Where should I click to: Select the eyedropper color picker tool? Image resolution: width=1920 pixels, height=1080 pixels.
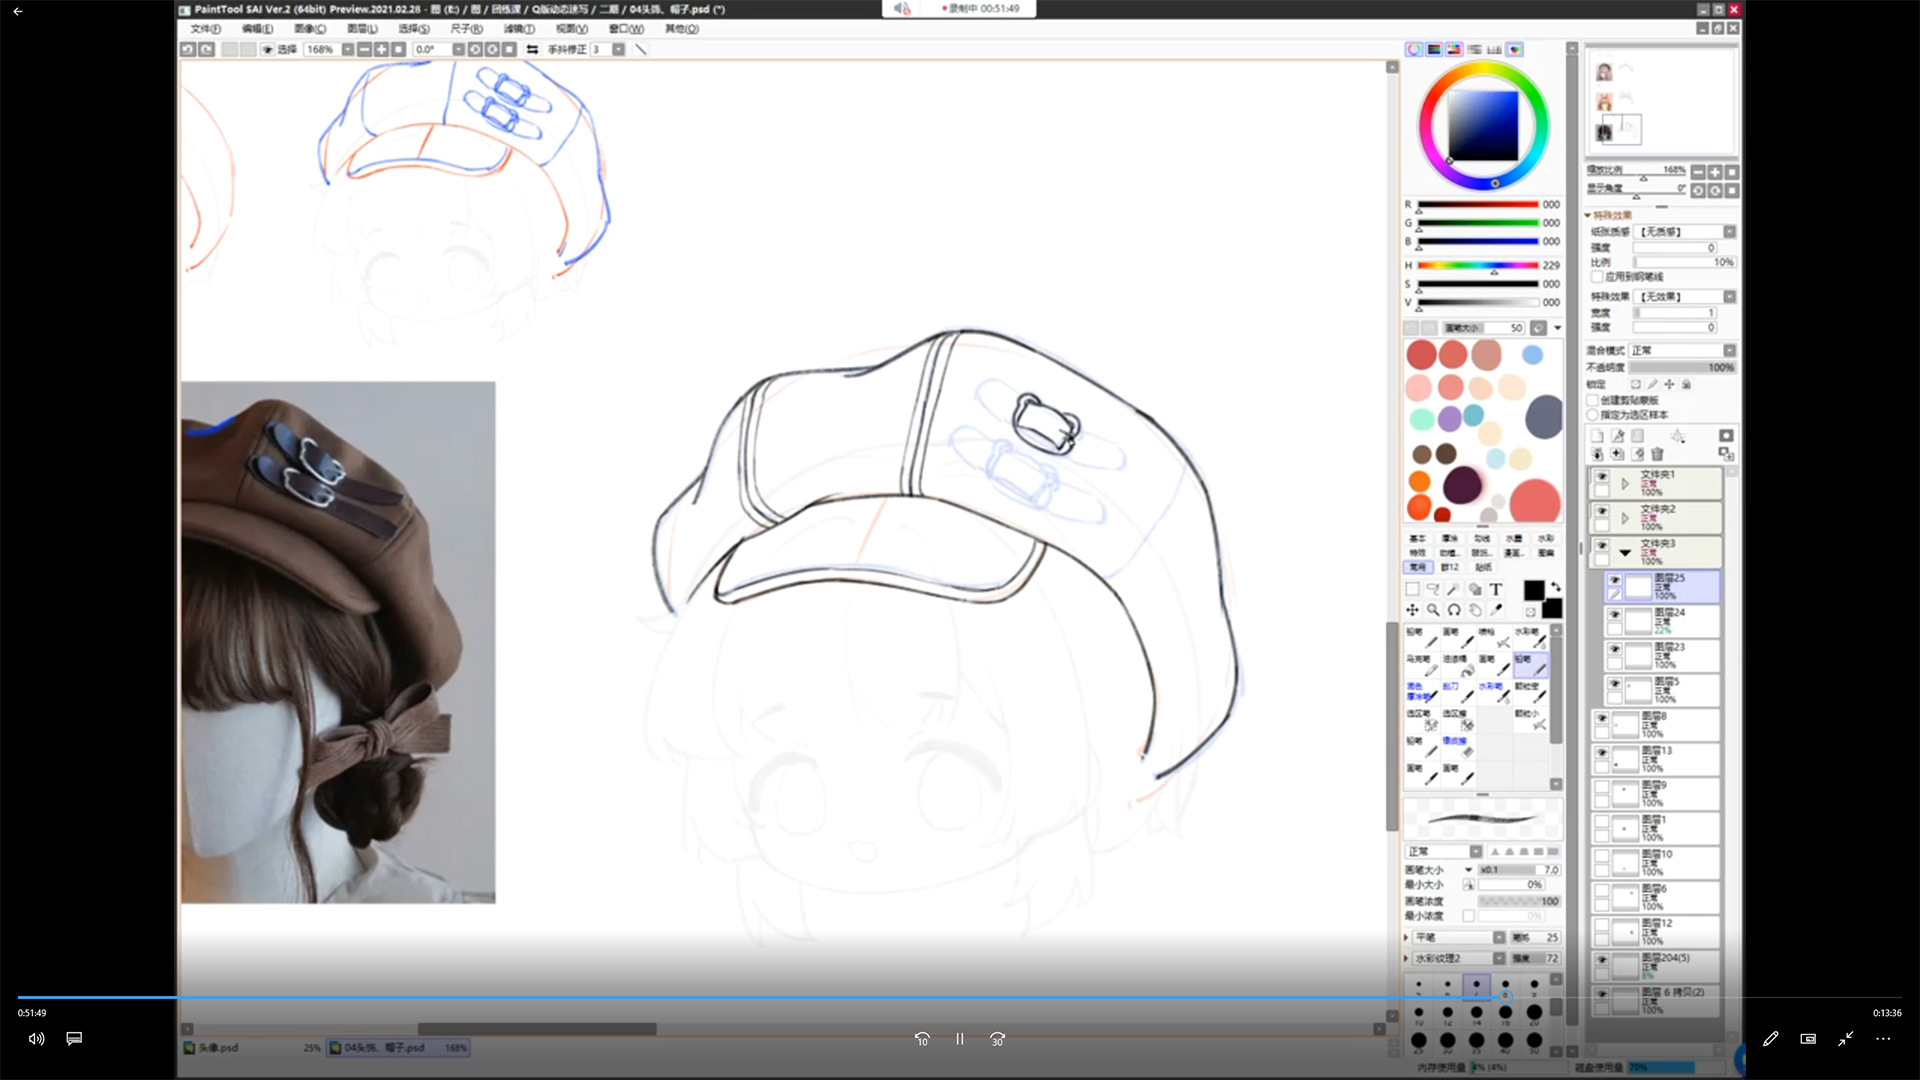click(1496, 610)
